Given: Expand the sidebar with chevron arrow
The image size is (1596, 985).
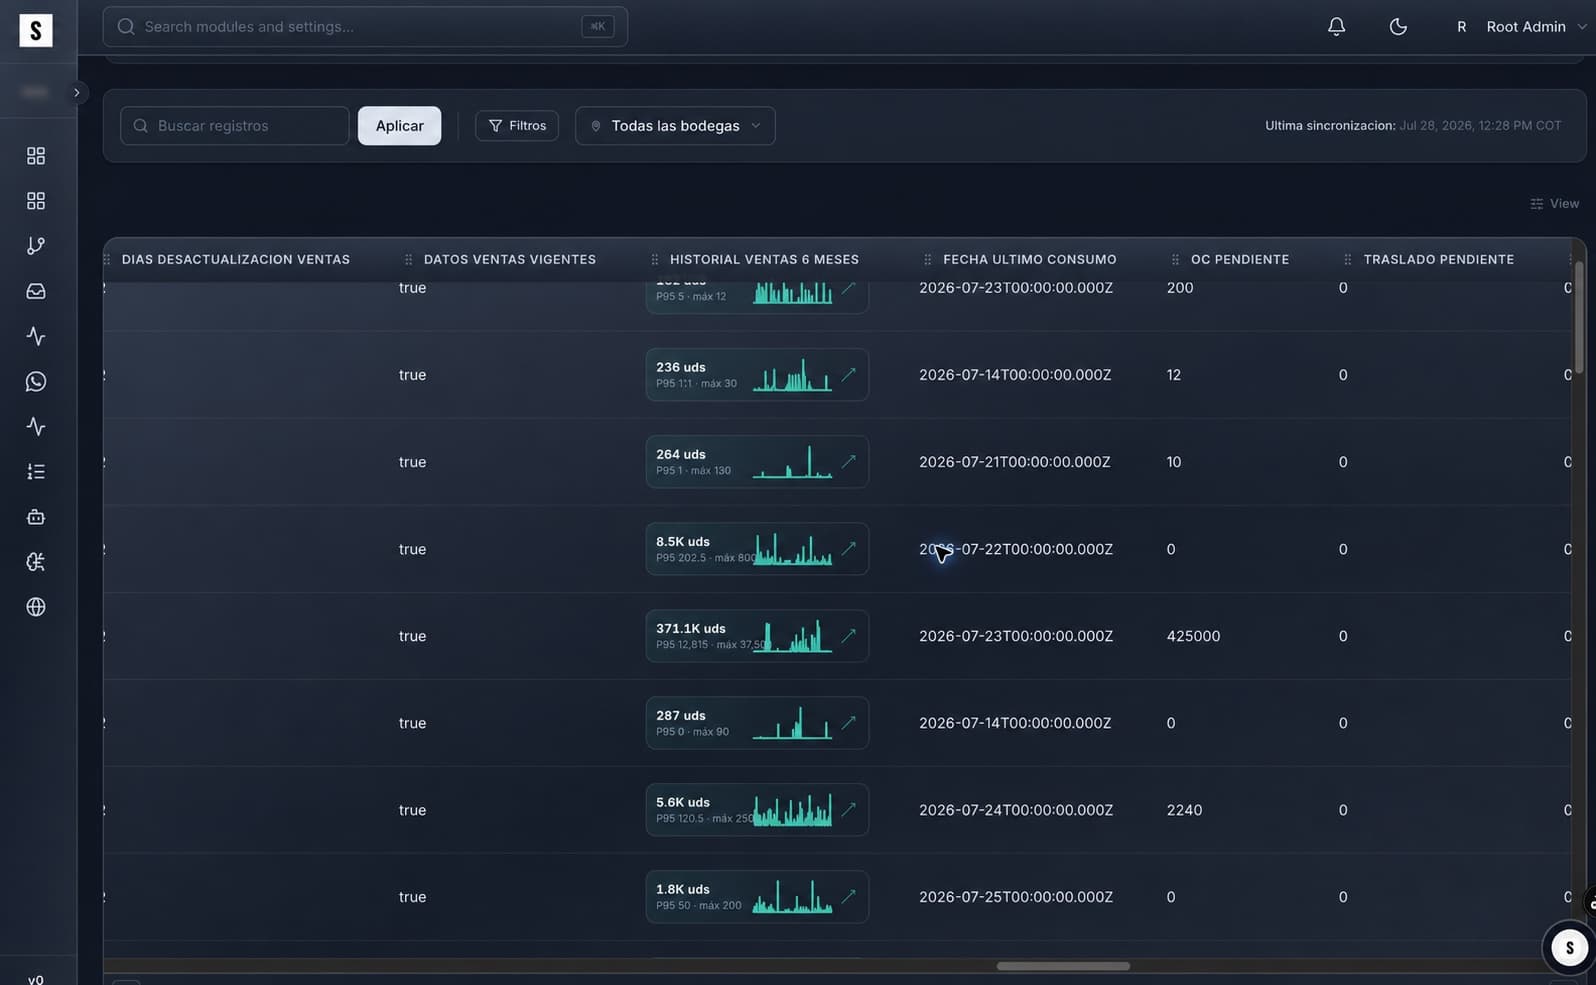Looking at the screenshot, I should tap(76, 92).
